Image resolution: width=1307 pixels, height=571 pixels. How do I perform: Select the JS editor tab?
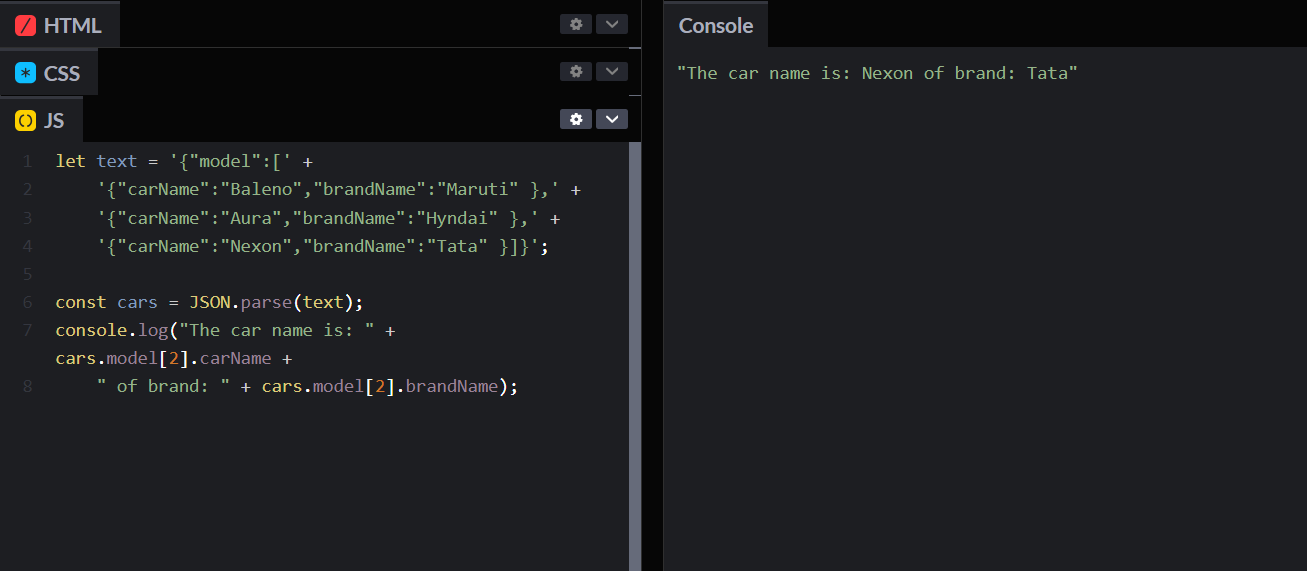click(x=41, y=120)
